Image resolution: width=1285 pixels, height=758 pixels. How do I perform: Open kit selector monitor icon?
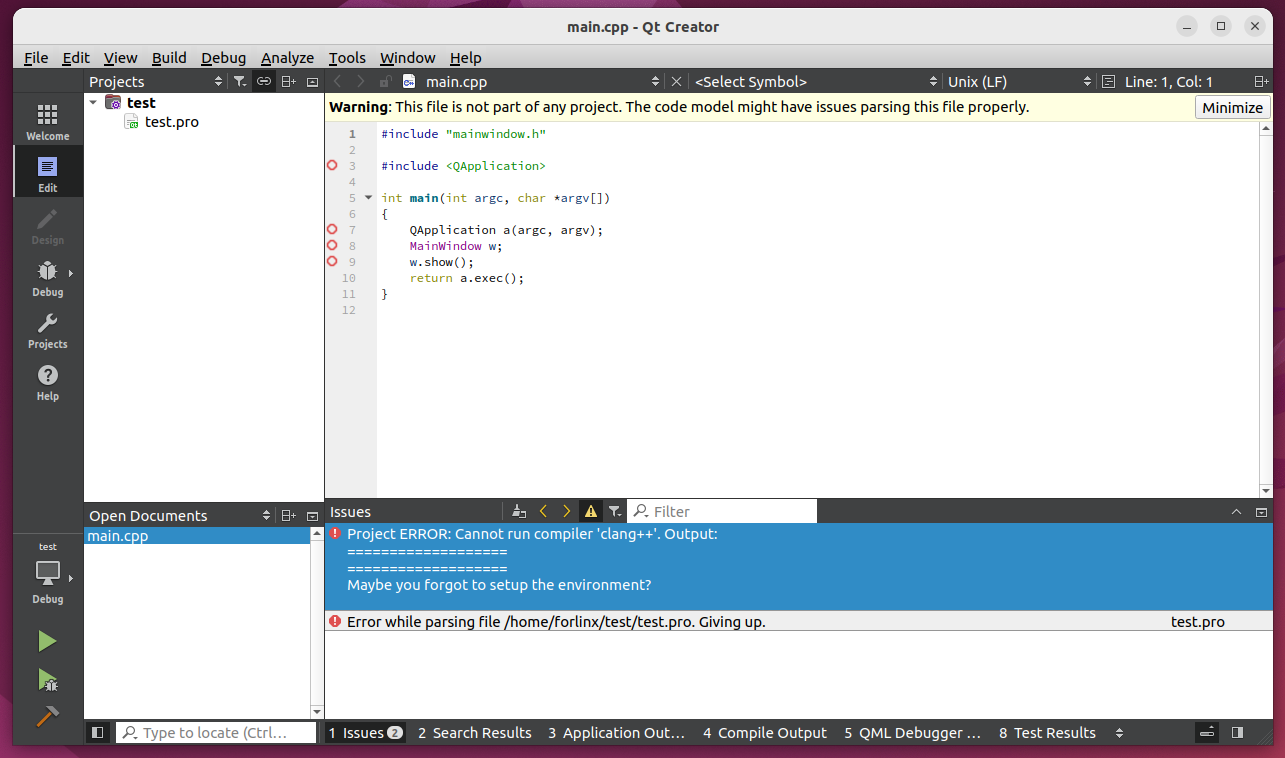pyautogui.click(x=47, y=573)
